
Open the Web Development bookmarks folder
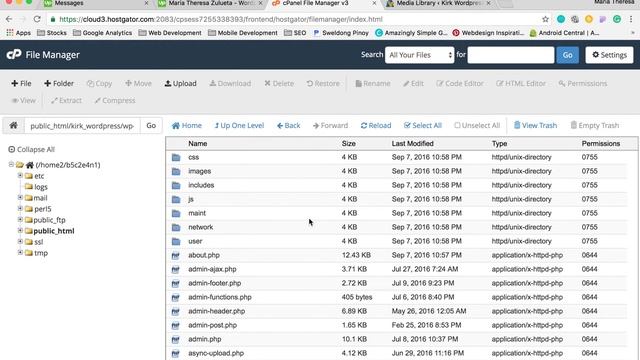pyautogui.click(x=170, y=33)
